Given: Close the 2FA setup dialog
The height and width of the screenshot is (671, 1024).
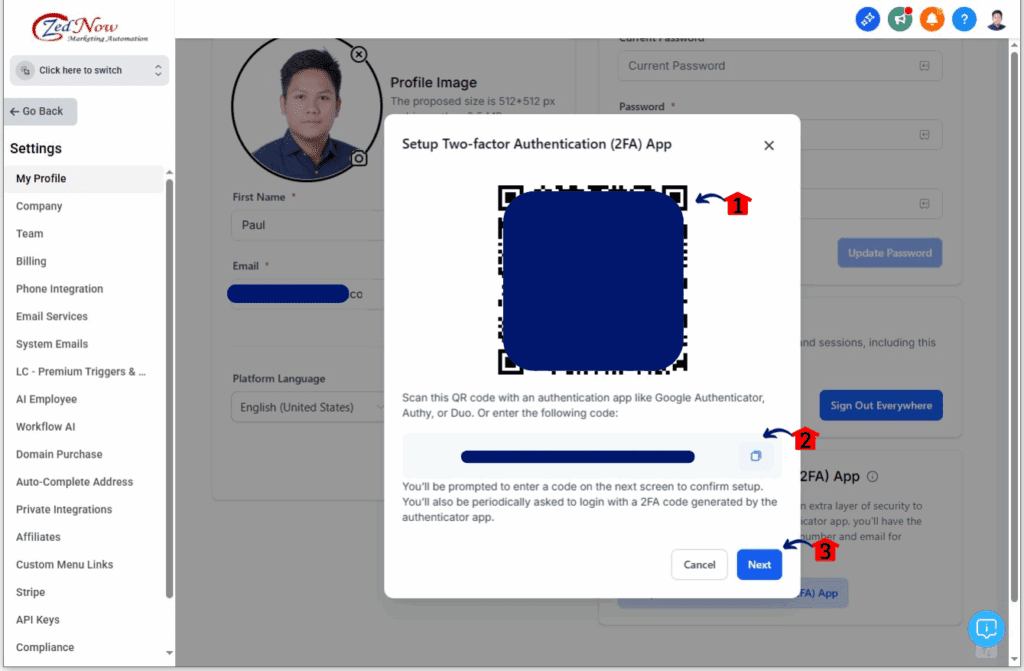Looking at the screenshot, I should pos(769,145).
